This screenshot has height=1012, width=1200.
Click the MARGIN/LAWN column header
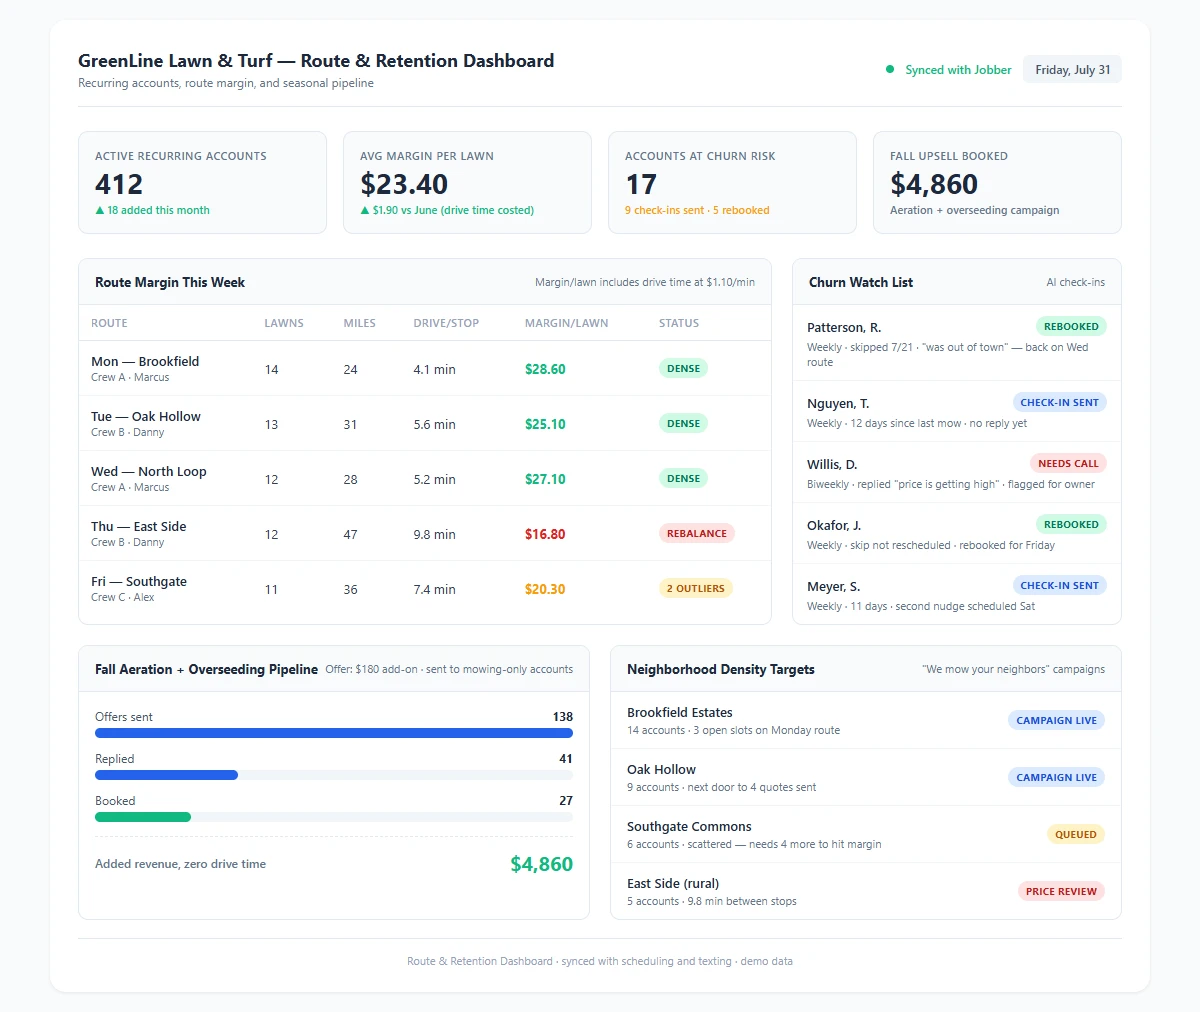[x=566, y=323]
